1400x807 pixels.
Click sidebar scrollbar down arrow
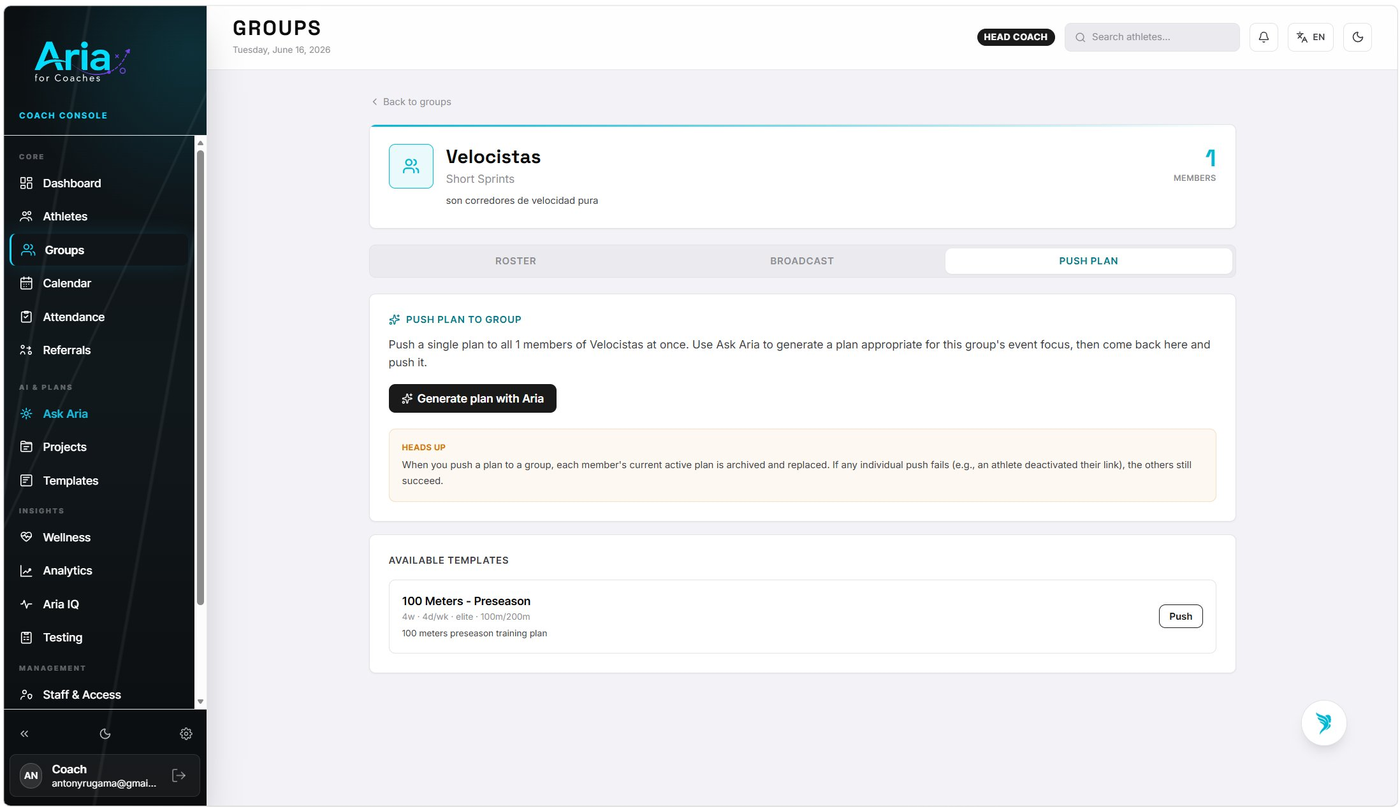pyautogui.click(x=200, y=702)
